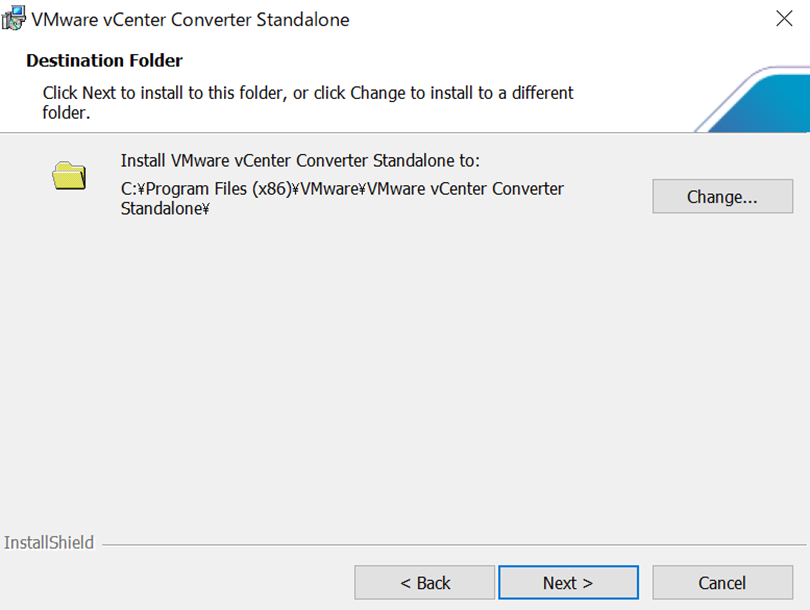Click the yellow folder icon
The width and height of the screenshot is (810, 610).
click(x=69, y=175)
